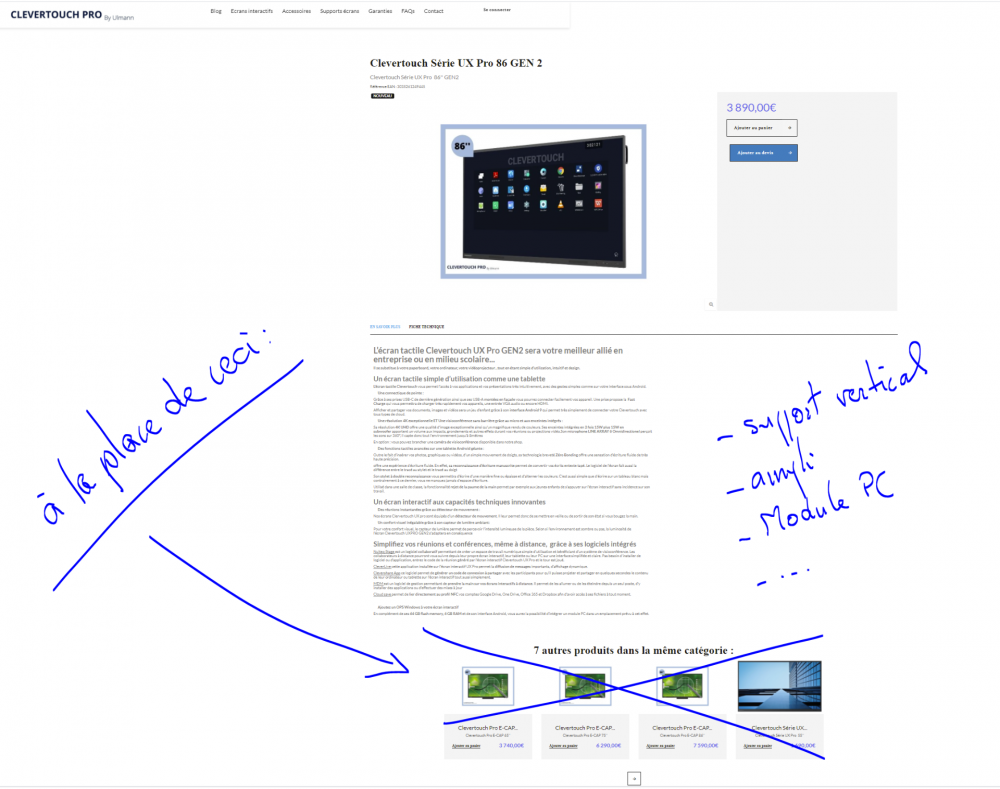This screenshot has width=1000, height=789.
Task: Open the FAQs page
Action: coord(408,11)
